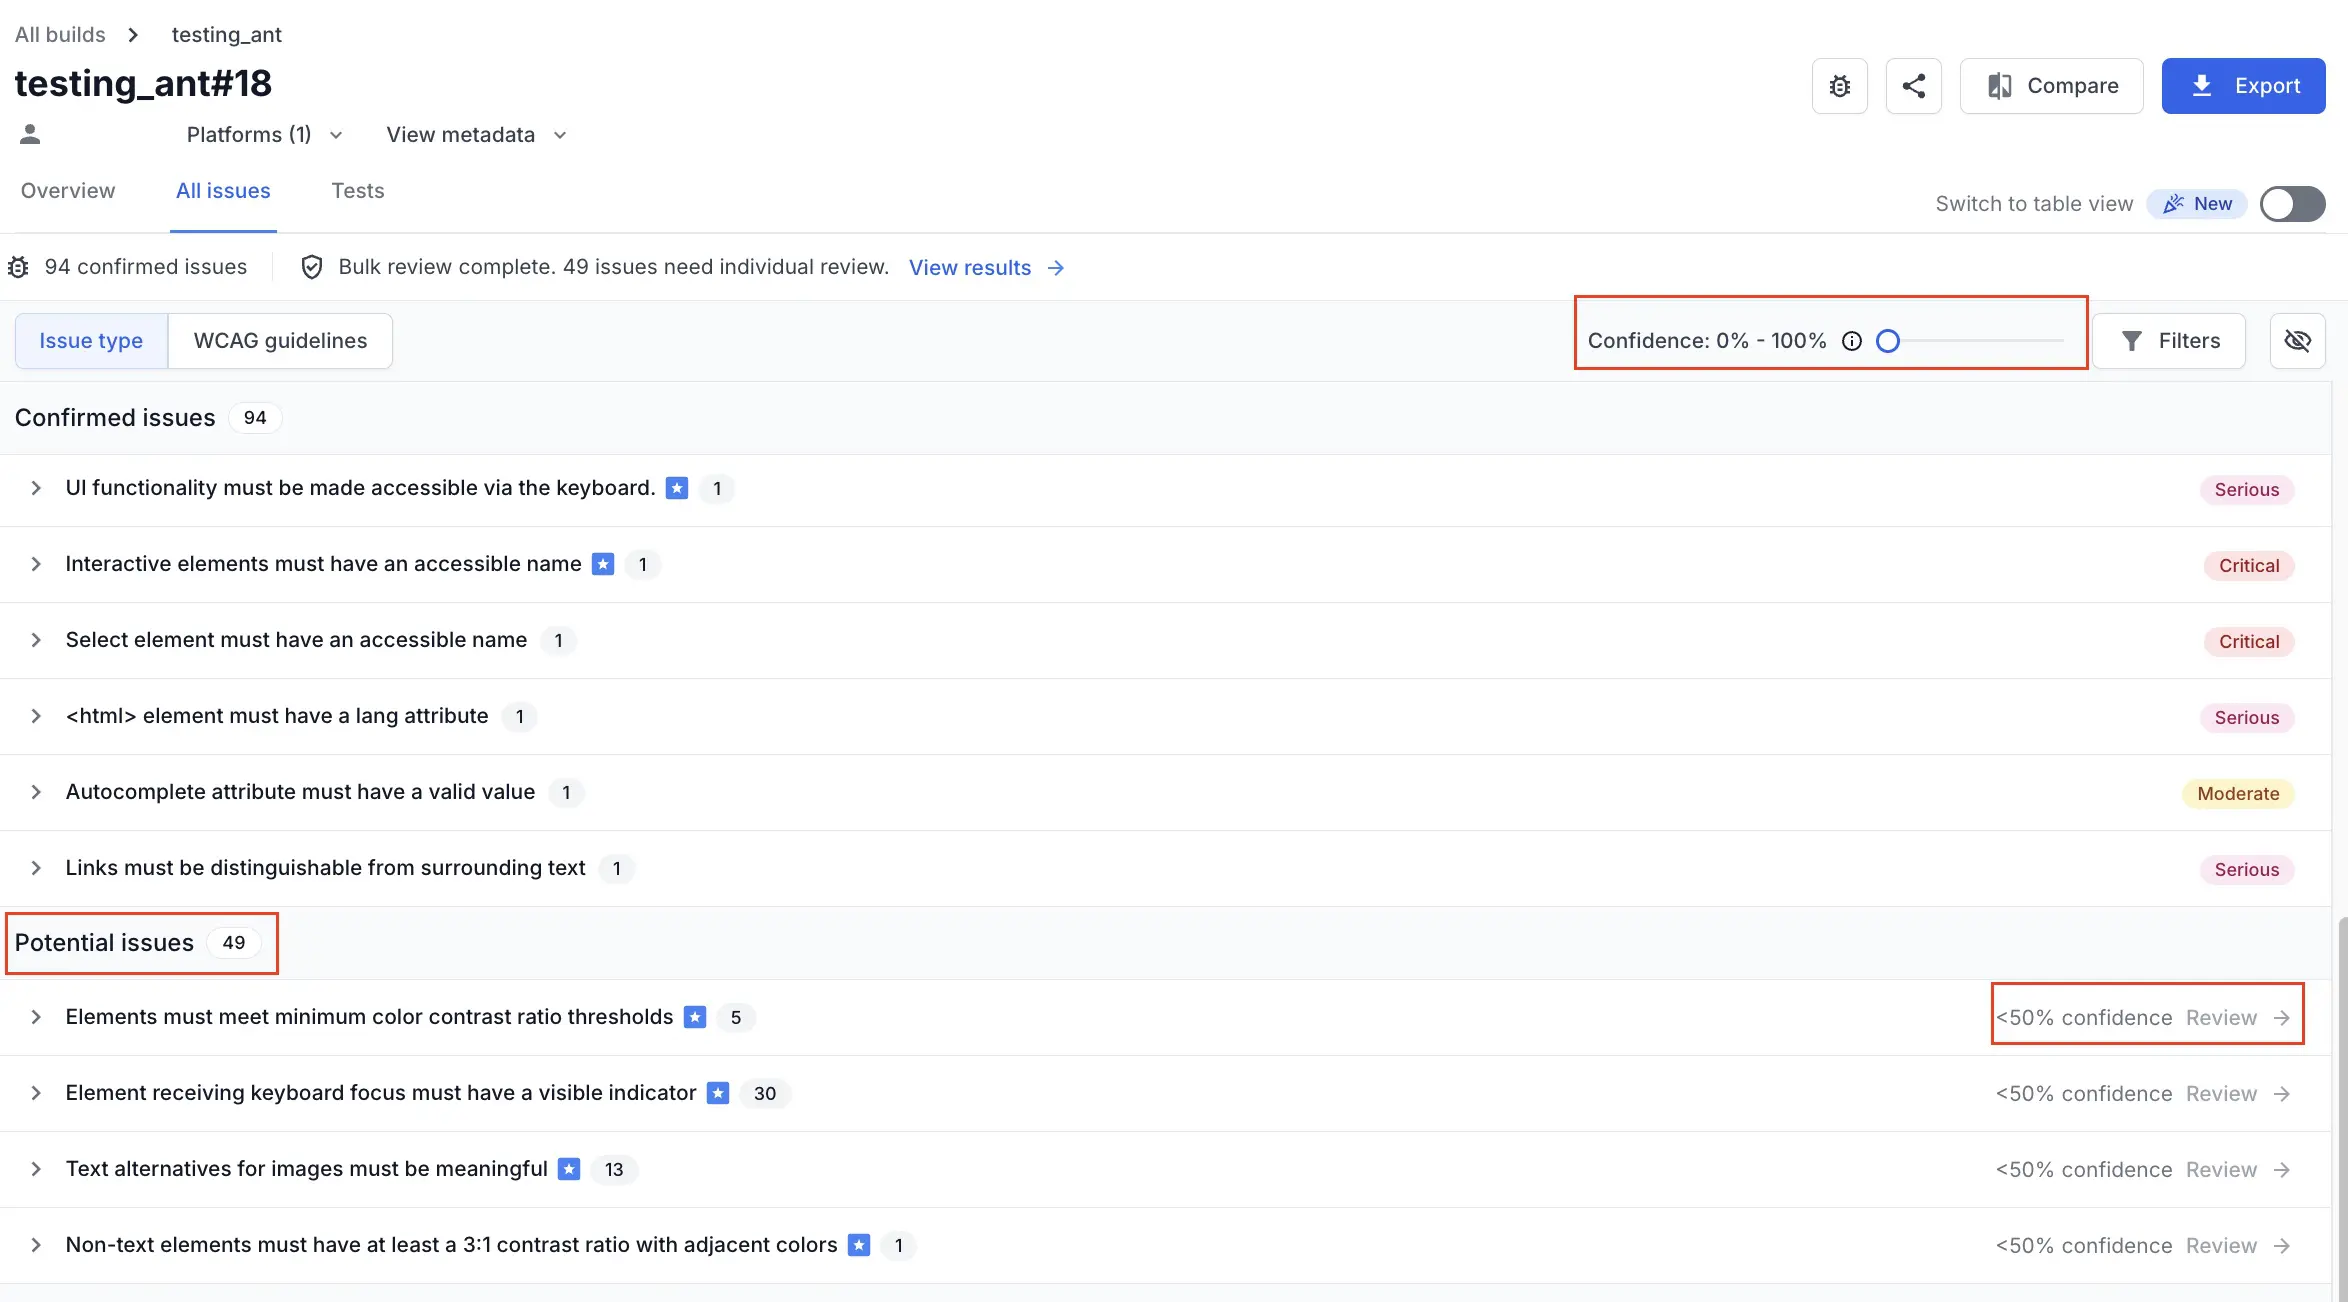Click the bug icon beside 94 confirmed issues
Screen dimensions: 2348x1302
(x=18, y=267)
